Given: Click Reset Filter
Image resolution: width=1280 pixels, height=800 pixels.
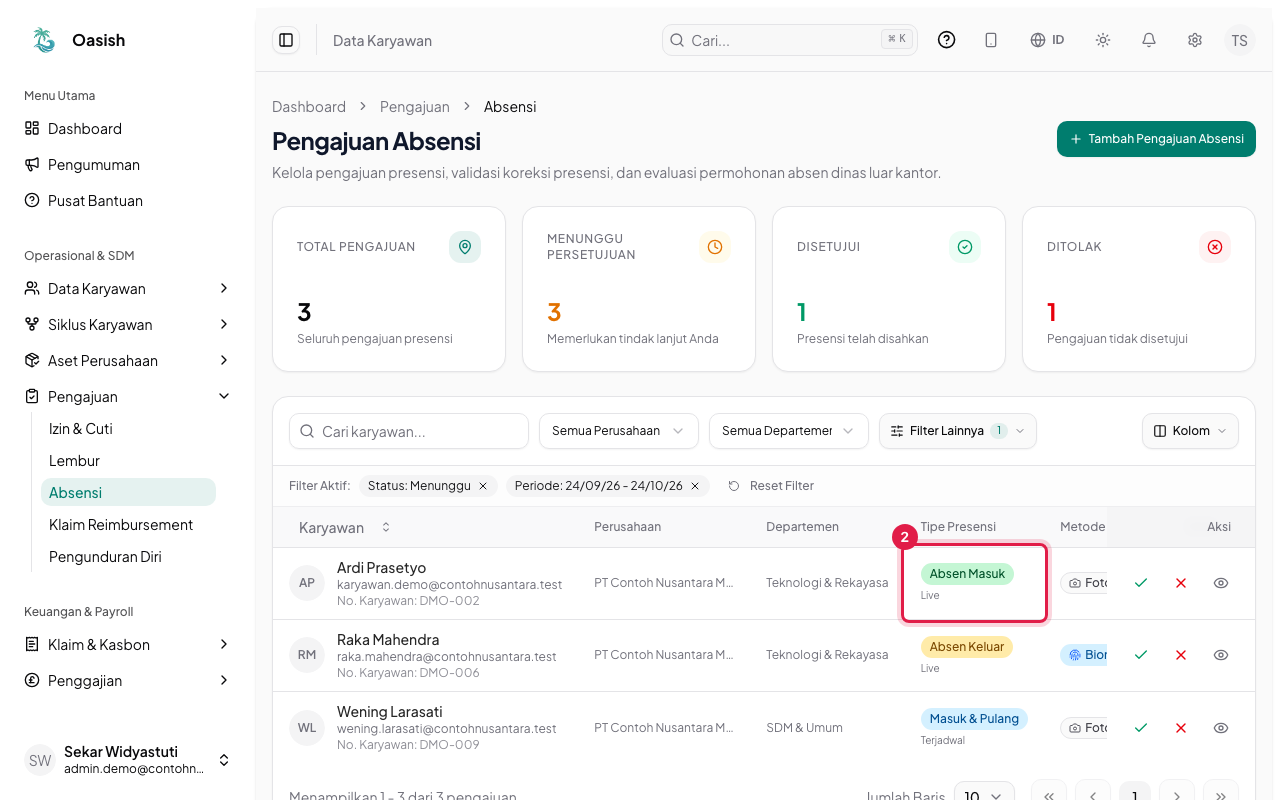Looking at the screenshot, I should [771, 486].
